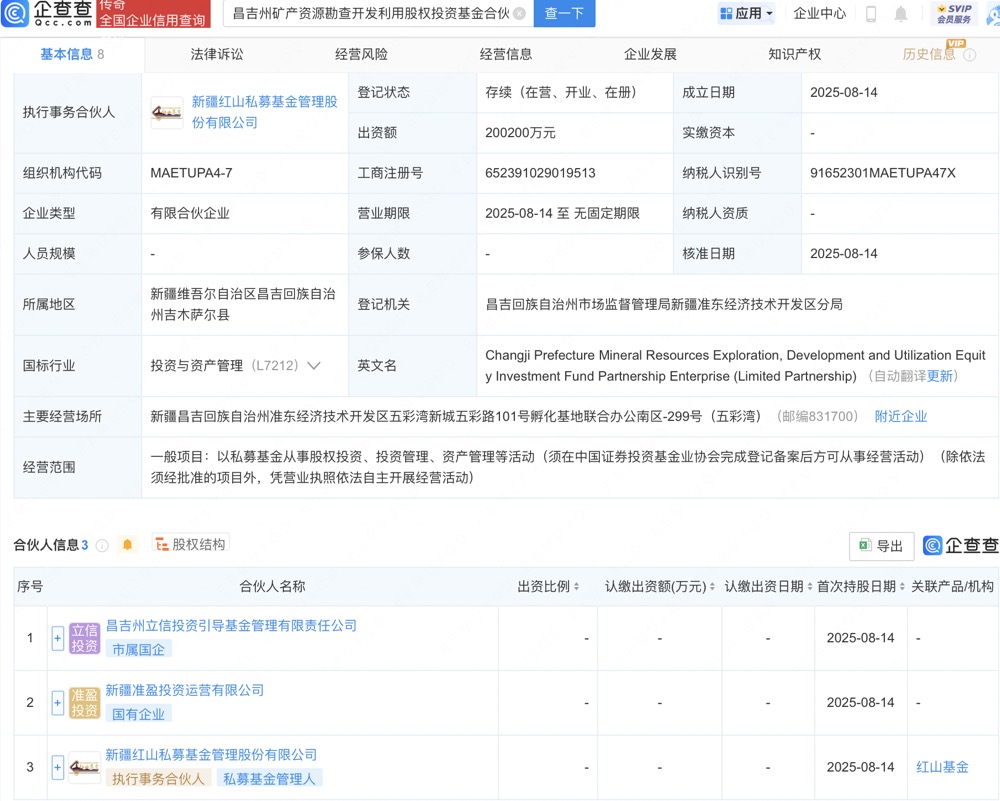Screen dimensions: 1000x801
Task: Switch to 经营风险 tab
Action: 362,55
